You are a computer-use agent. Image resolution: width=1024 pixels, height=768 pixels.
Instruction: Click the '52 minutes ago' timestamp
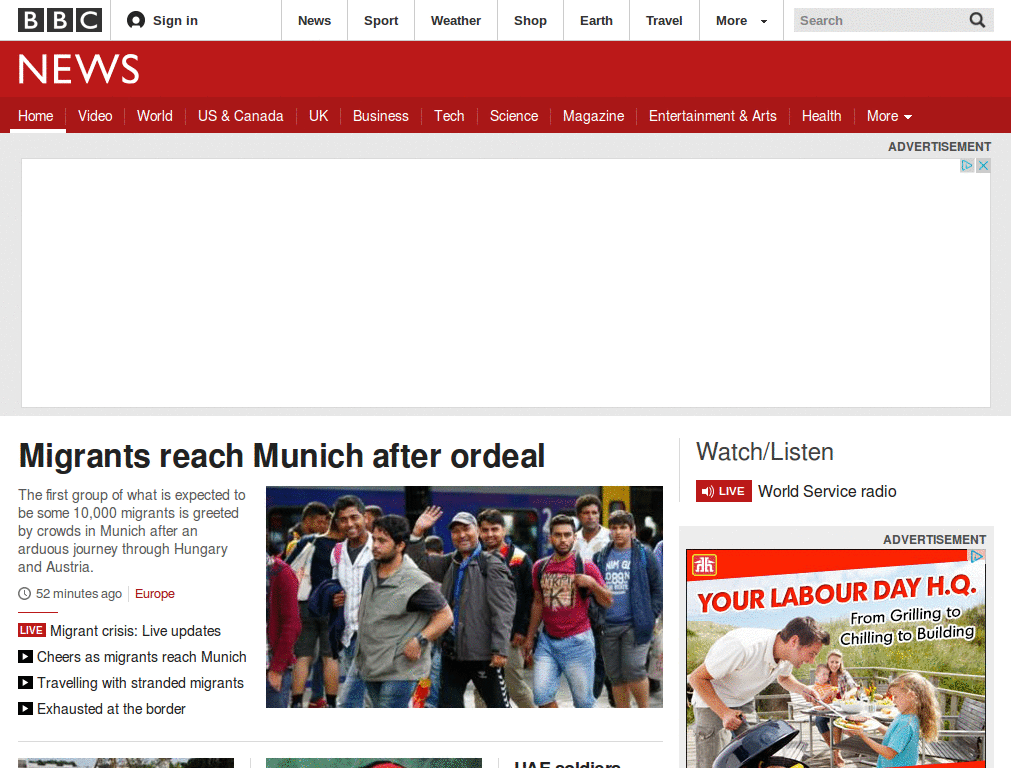point(79,594)
